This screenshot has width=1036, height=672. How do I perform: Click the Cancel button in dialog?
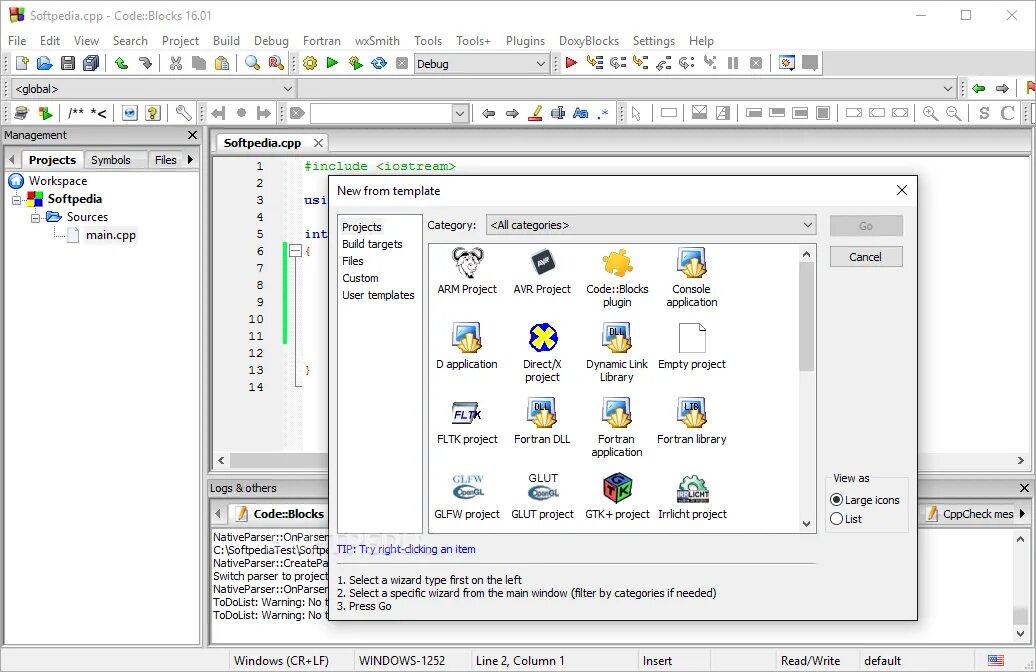pyautogui.click(x=866, y=257)
